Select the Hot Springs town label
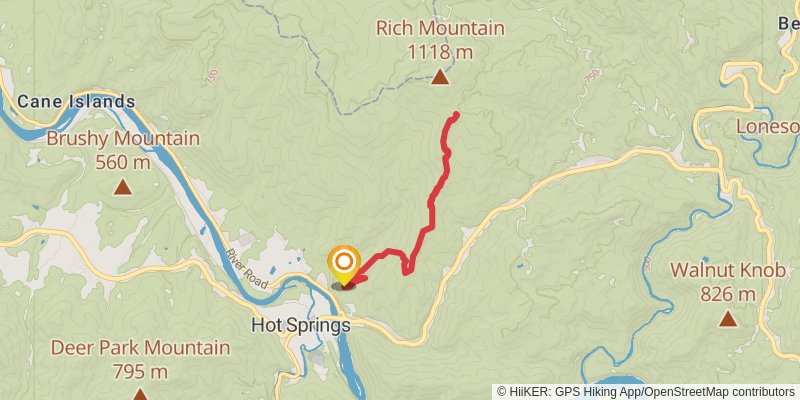This screenshot has height=400, width=800. (x=301, y=326)
